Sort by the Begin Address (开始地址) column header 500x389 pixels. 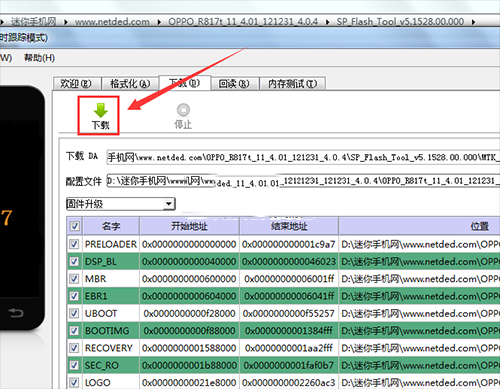189,226
